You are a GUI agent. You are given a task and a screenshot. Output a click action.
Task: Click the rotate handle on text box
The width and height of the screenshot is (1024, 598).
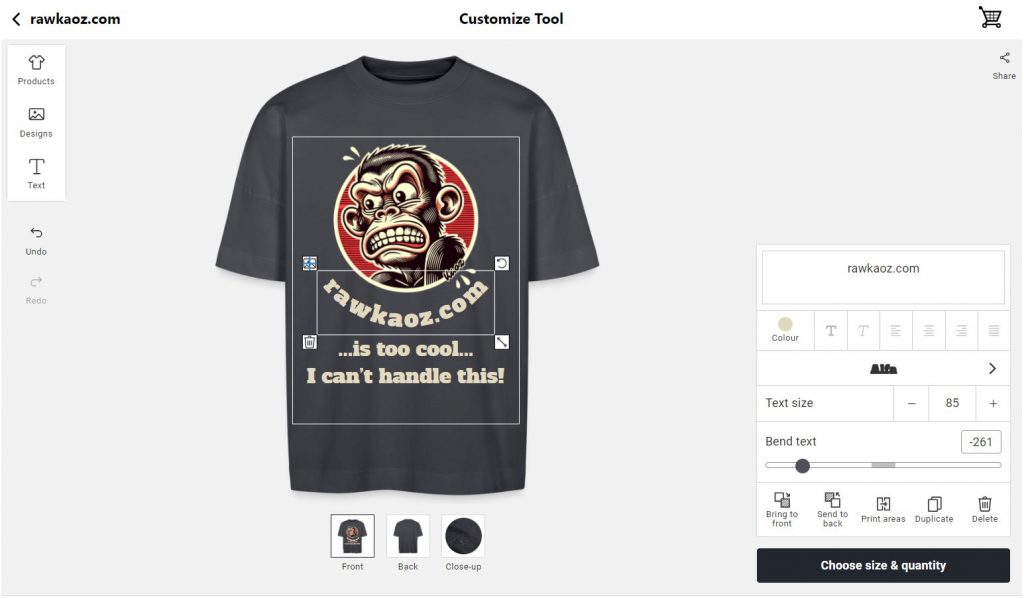[x=502, y=263]
